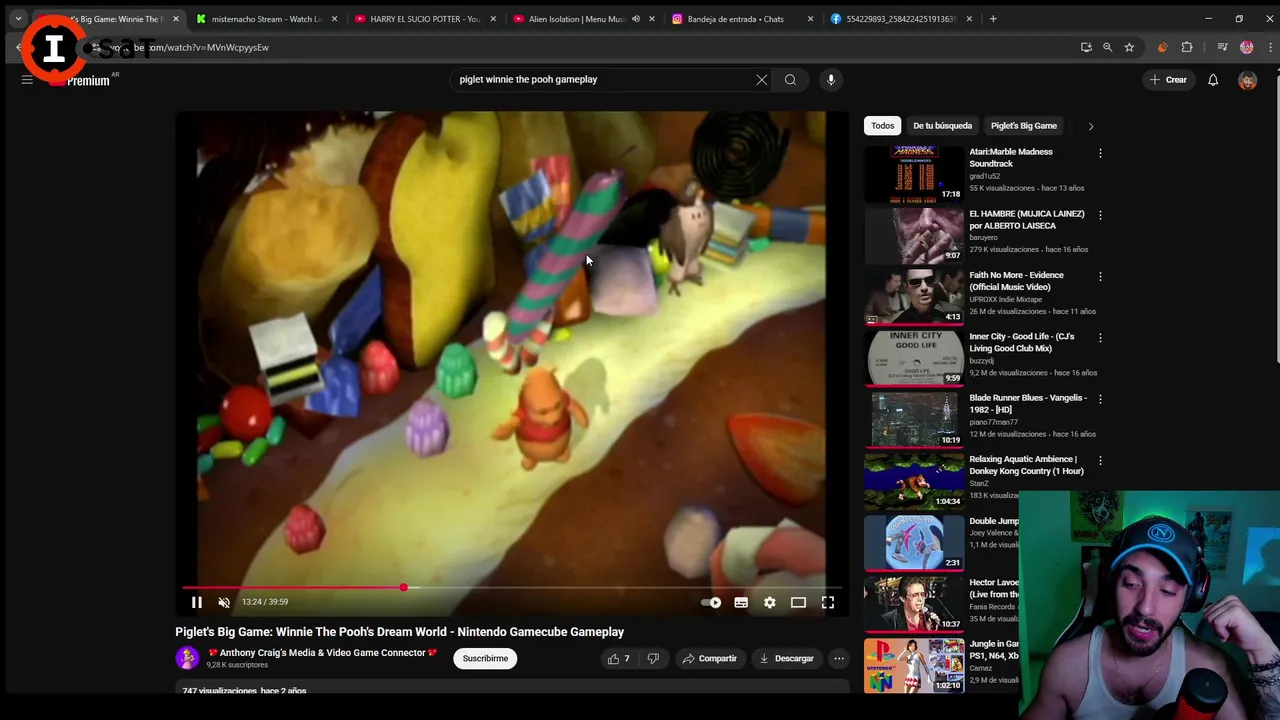The width and height of the screenshot is (1280, 720).
Task: Open Faith No More - Evidence title
Action: coord(1016,281)
